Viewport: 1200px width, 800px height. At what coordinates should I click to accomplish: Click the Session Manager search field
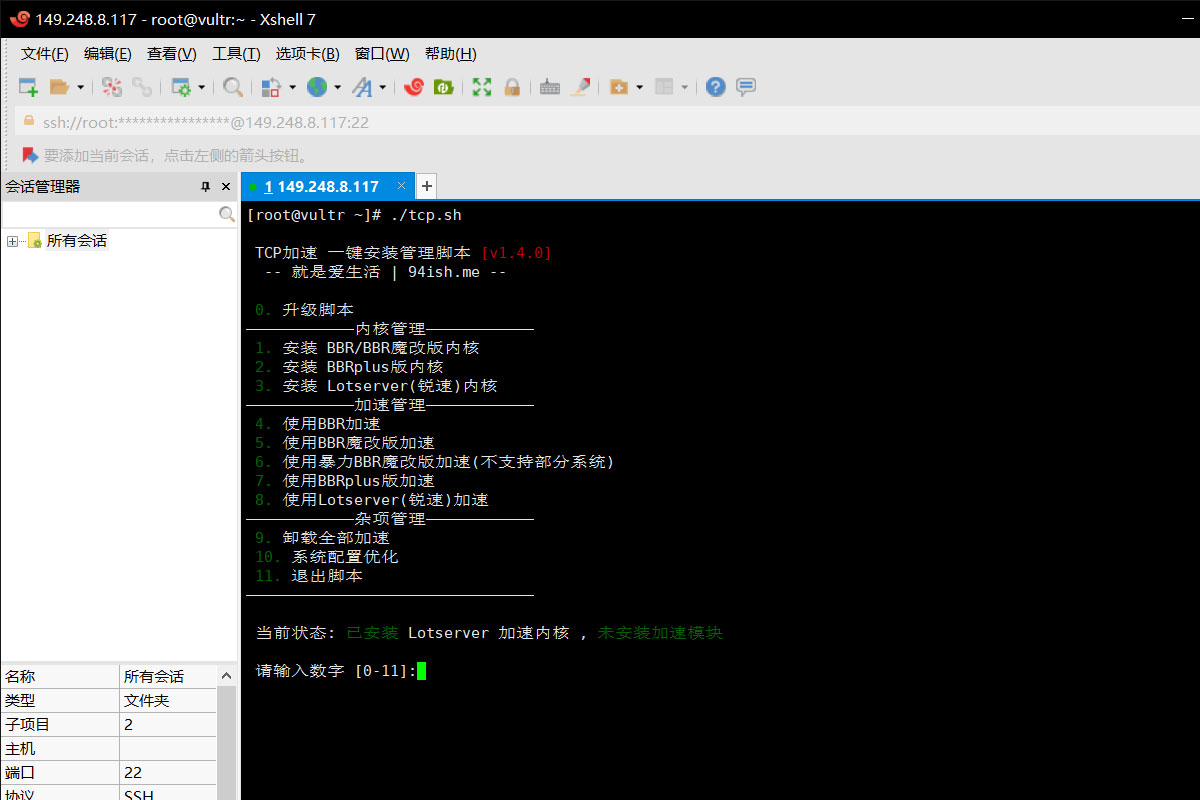click(x=110, y=214)
